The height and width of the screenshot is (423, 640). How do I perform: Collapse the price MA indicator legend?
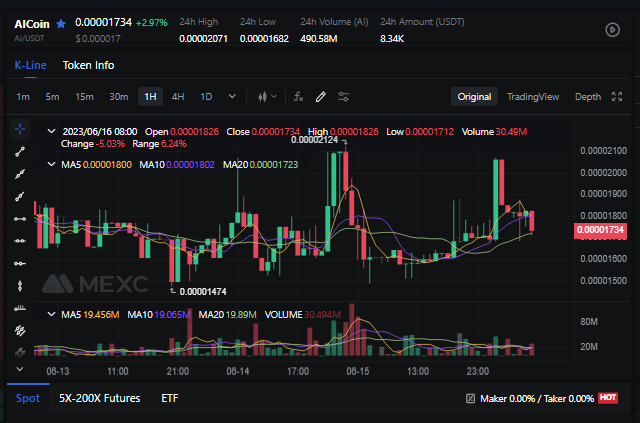pyautogui.click(x=51, y=165)
